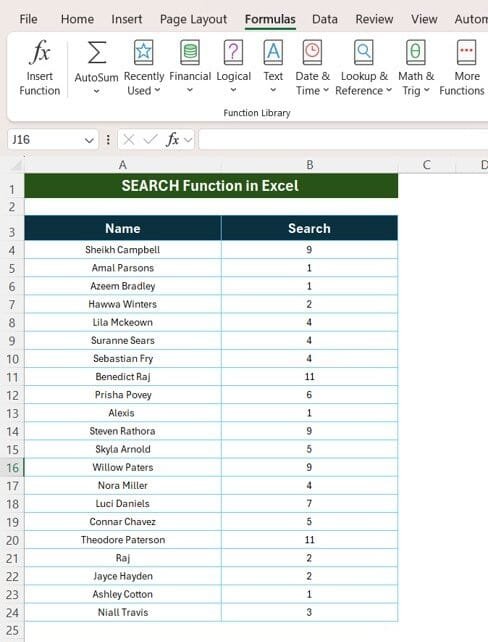Click the Select All corner triangle

pos(16,165)
